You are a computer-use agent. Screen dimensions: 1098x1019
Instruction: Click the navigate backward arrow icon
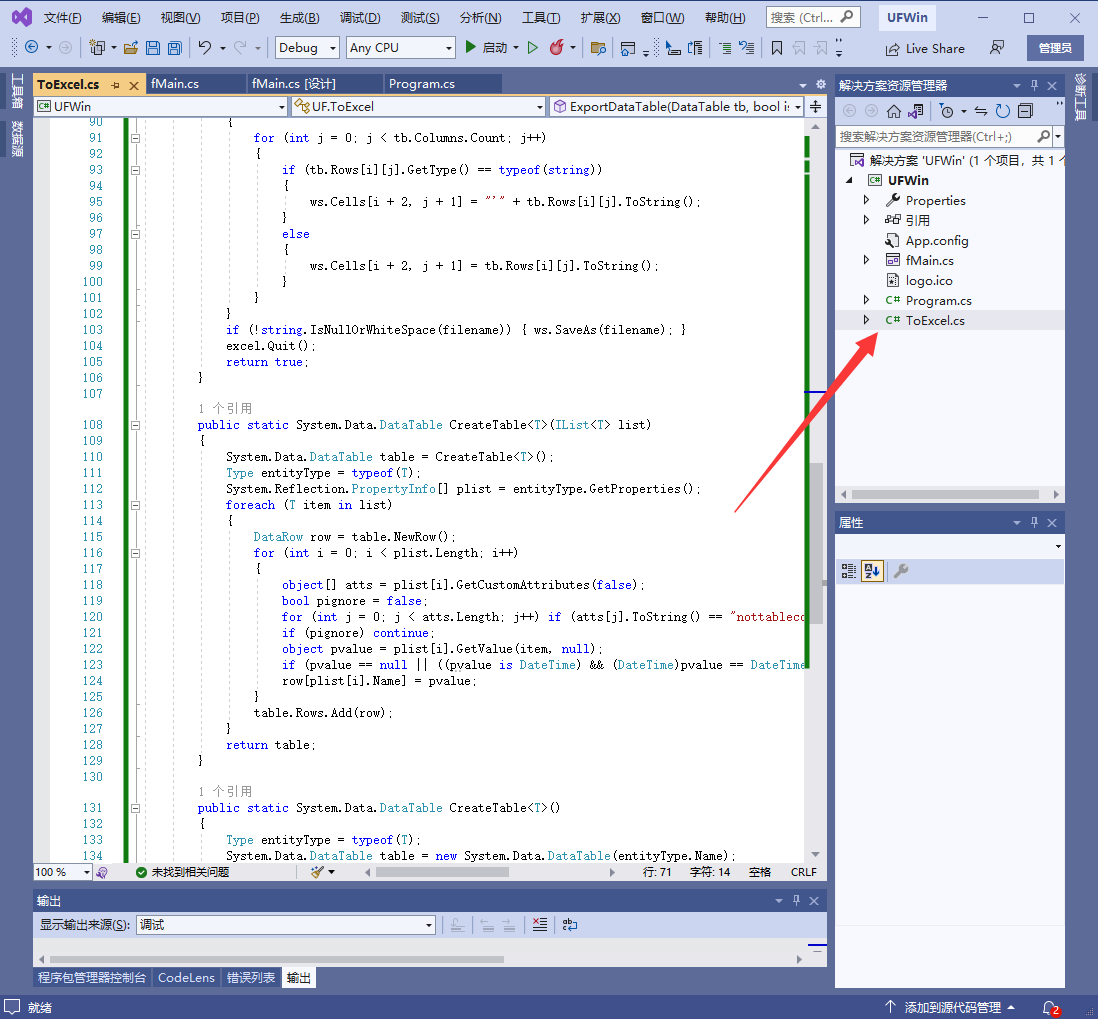coord(32,48)
